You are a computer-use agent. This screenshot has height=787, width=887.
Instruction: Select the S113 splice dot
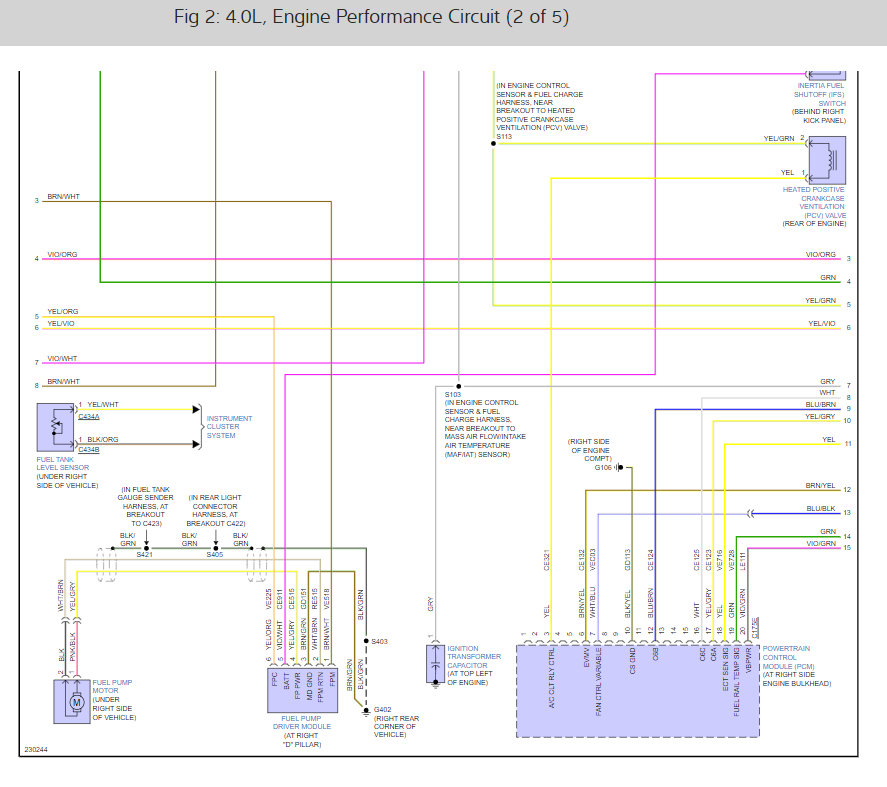point(493,143)
